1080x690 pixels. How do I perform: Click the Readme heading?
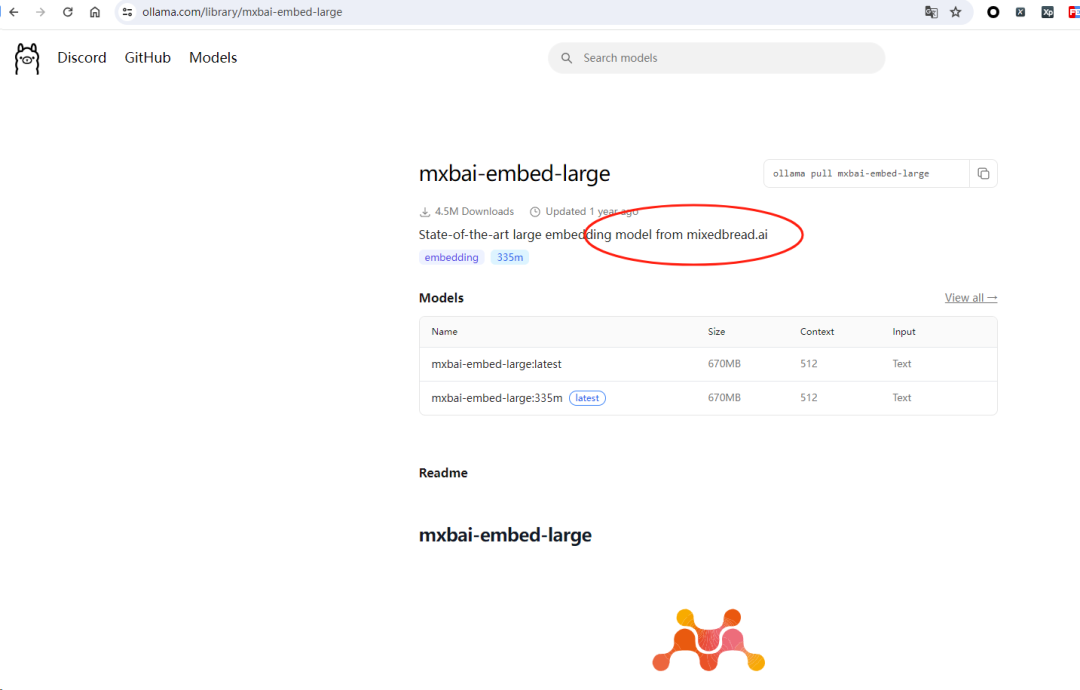coord(443,472)
